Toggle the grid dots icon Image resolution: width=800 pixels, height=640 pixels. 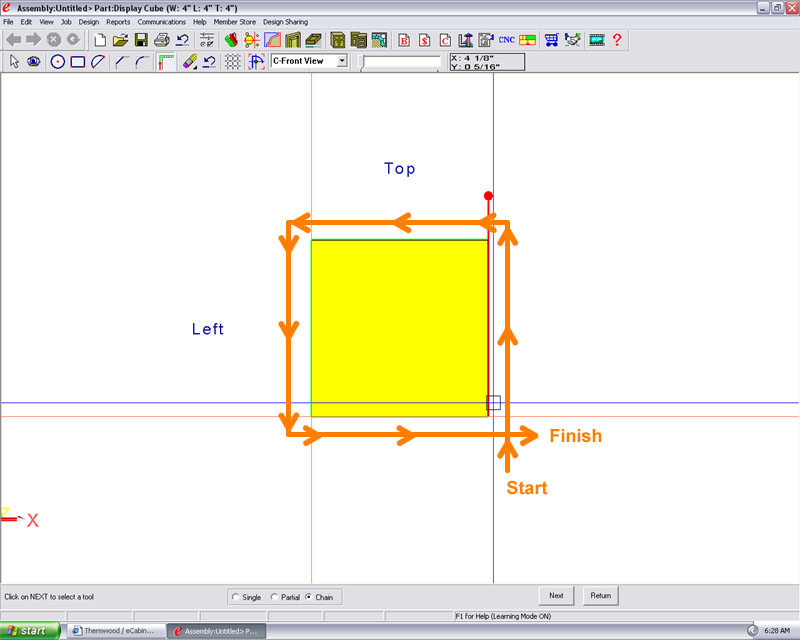233,62
